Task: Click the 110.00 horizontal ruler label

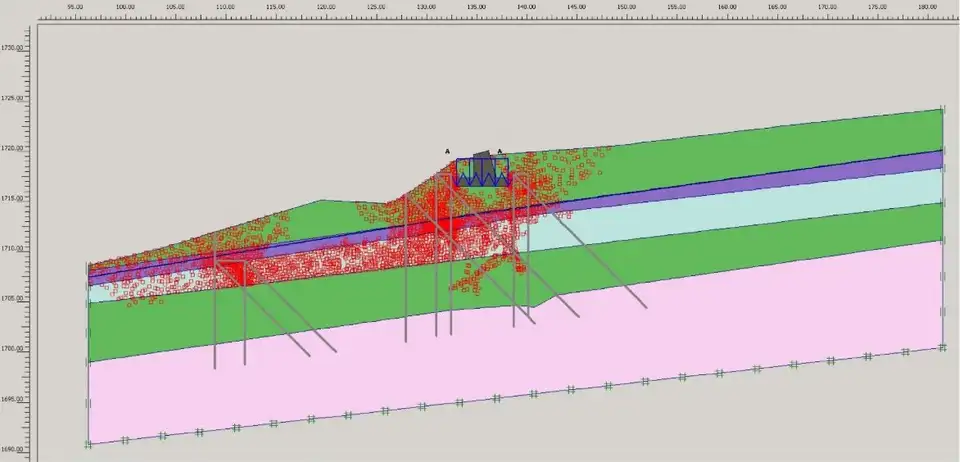Action: 225,6
